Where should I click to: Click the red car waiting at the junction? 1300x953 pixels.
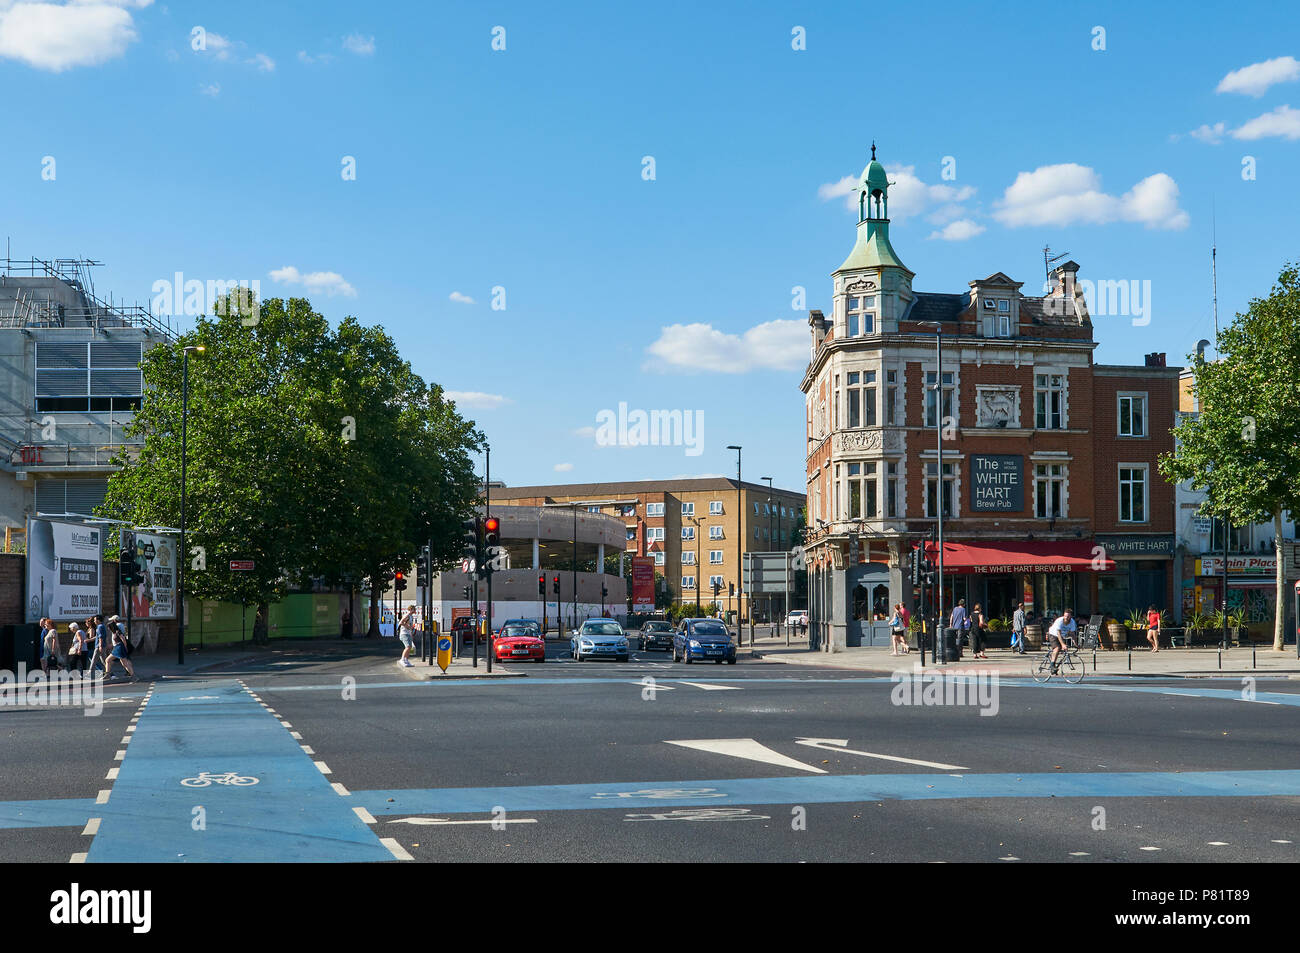[x=518, y=642]
